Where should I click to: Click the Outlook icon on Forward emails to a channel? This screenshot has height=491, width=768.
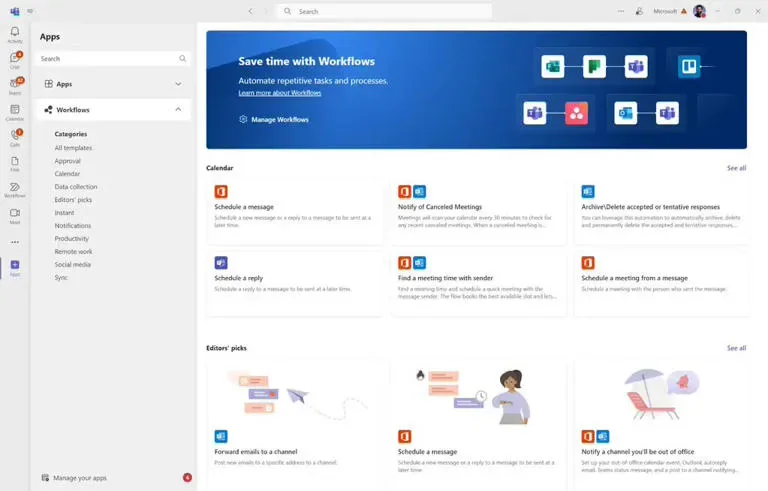coord(221,436)
